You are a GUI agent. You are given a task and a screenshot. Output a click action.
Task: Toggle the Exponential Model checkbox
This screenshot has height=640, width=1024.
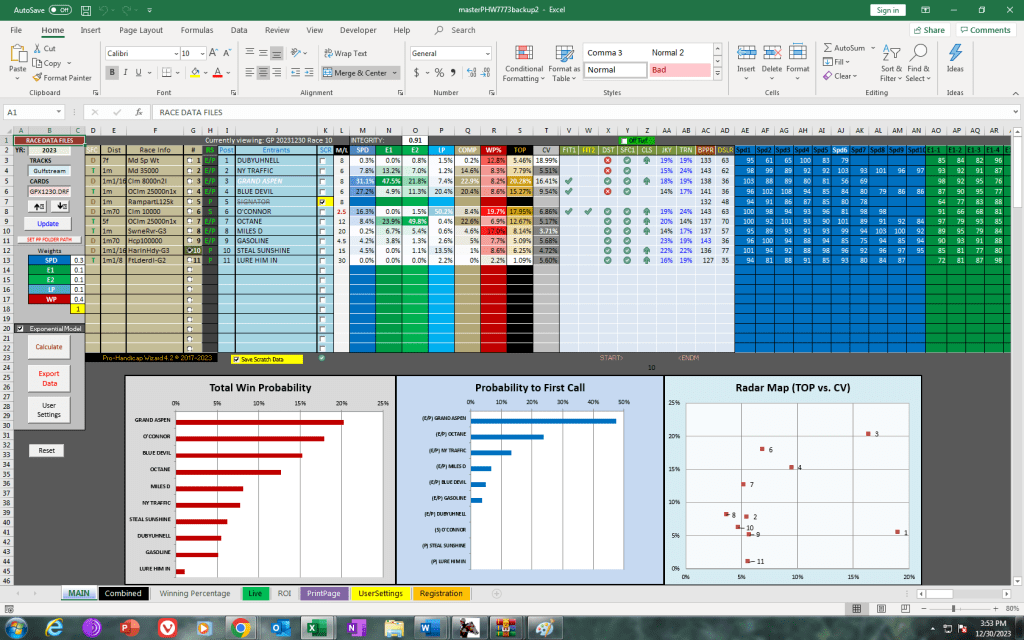pyautogui.click(x=19, y=328)
